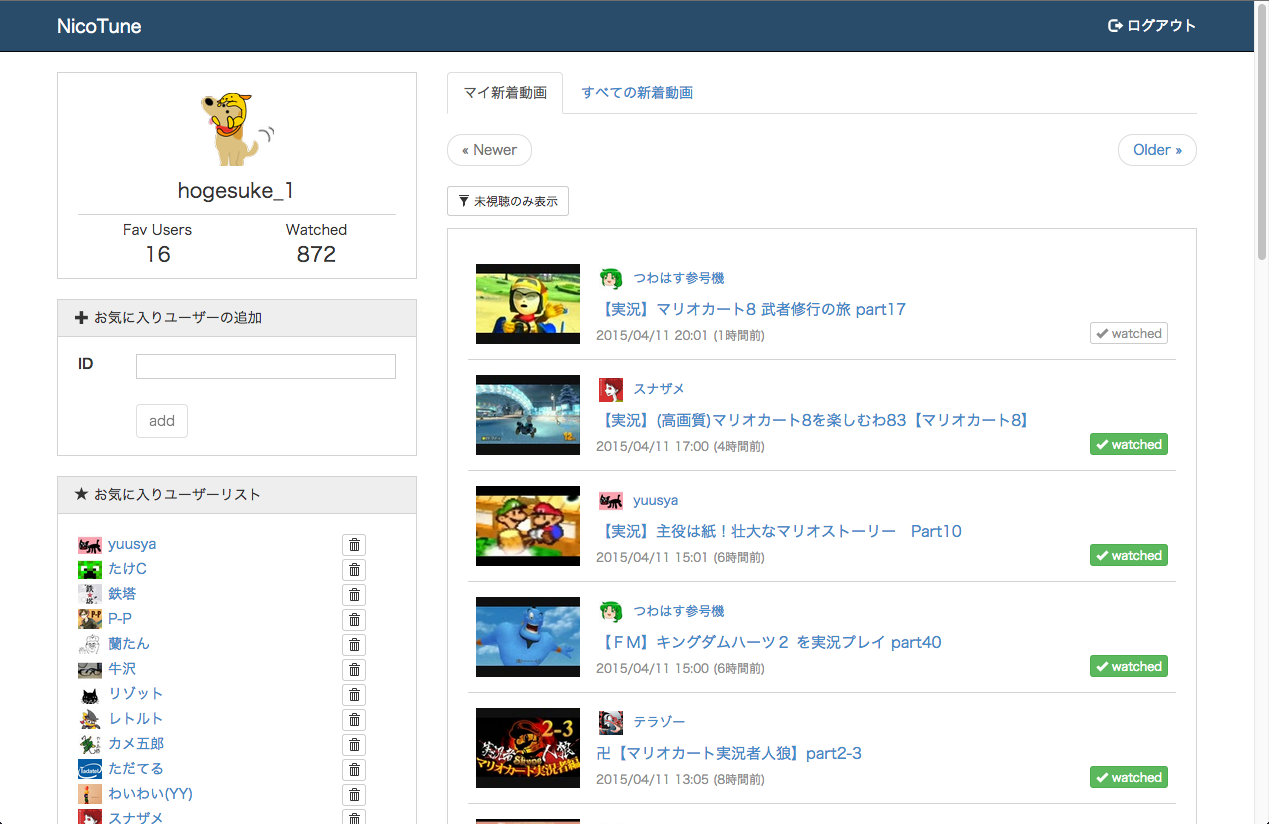The image size is (1269, 824).
Task: Remove レトルト via trash icon
Action: [354, 720]
